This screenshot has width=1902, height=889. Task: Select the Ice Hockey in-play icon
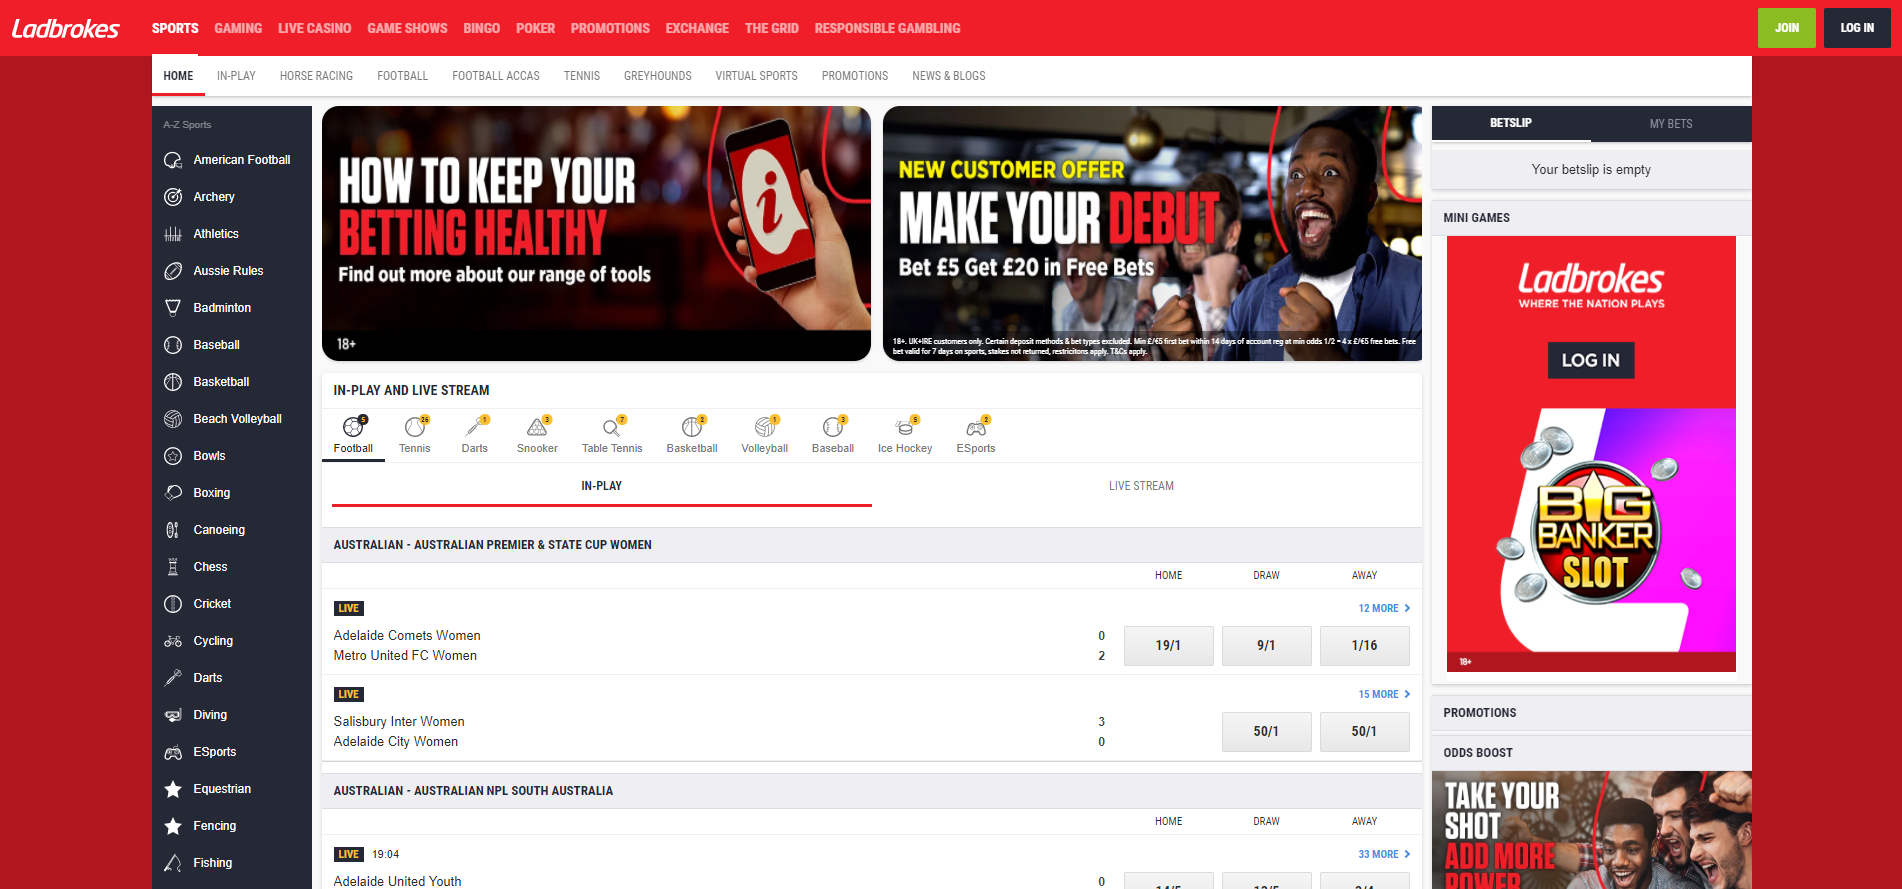904,427
